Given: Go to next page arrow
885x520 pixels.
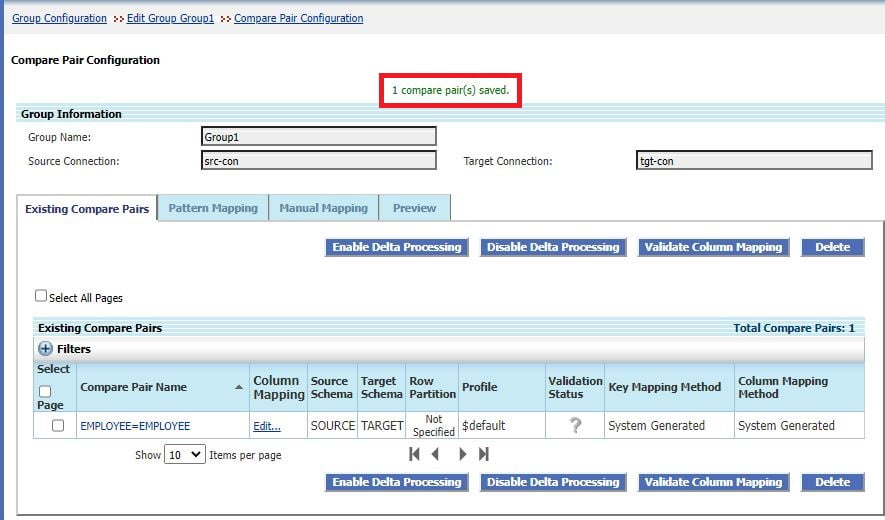Looking at the screenshot, I should [x=463, y=454].
